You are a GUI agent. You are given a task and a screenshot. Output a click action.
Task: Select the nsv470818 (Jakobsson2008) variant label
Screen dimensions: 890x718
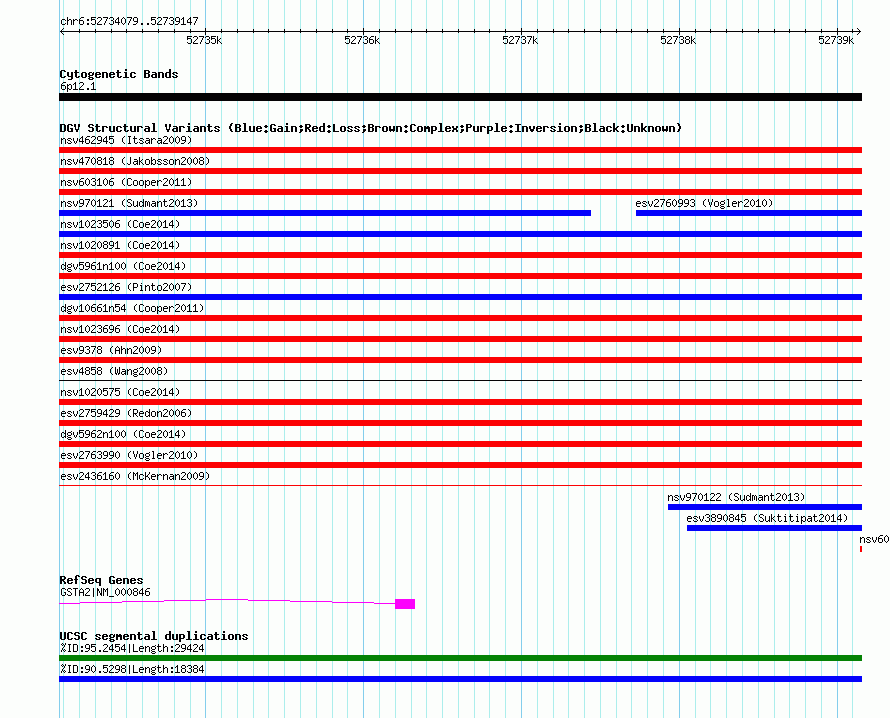point(135,161)
